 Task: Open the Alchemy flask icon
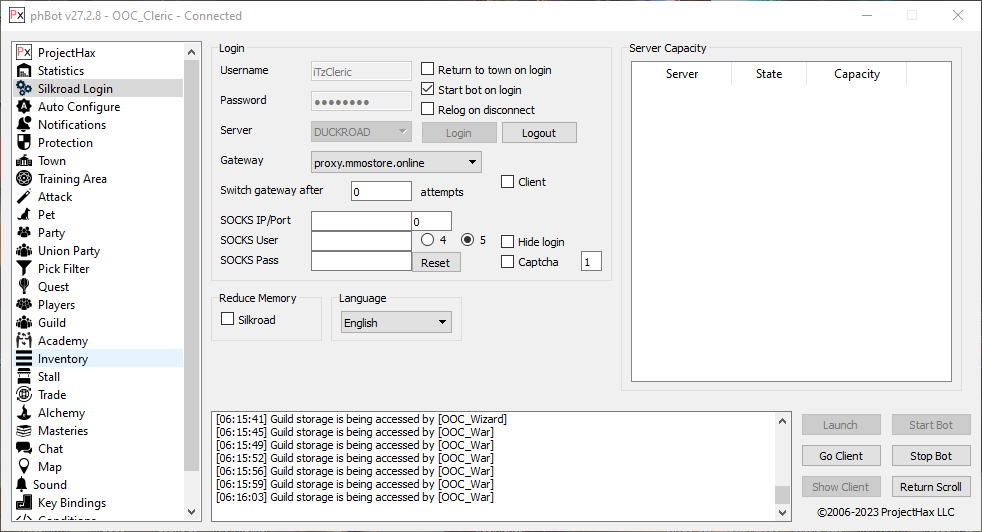(x=24, y=413)
